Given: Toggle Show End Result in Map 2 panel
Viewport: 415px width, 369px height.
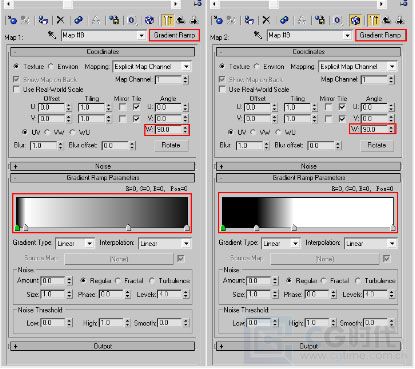Looking at the screenshot, I should point(374,21).
